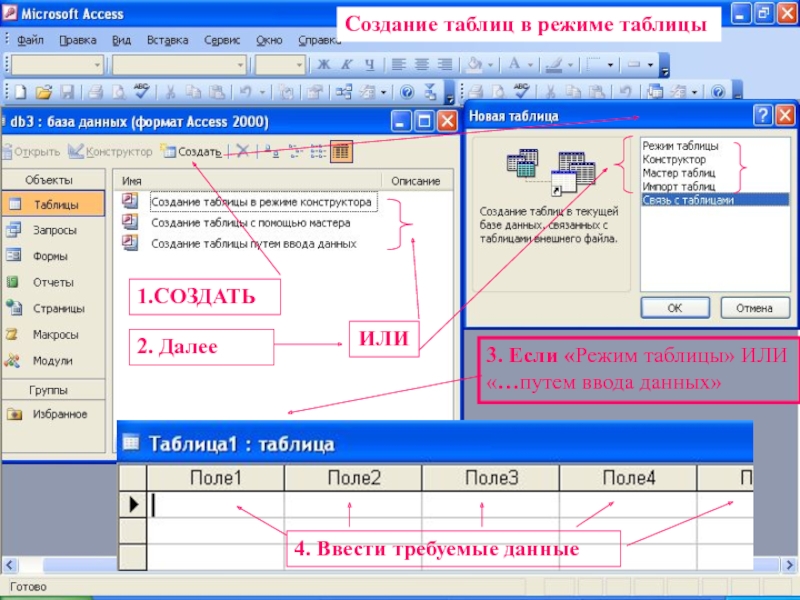
Task: Click the Properties icon left of Relationships
Action: pyautogui.click(x=314, y=92)
